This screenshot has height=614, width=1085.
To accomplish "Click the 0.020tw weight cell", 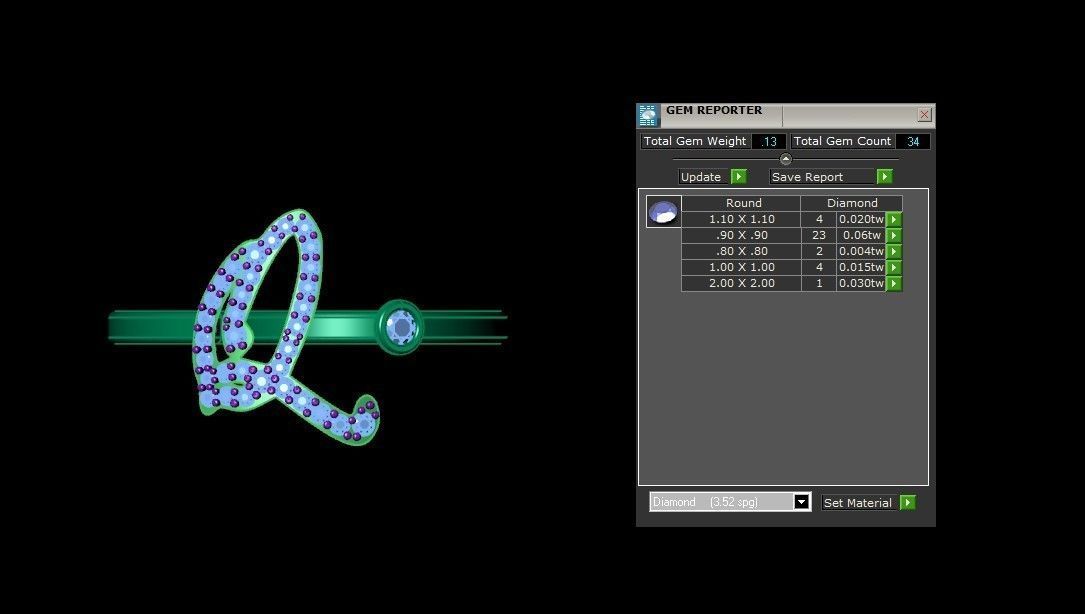I will [x=861, y=219].
